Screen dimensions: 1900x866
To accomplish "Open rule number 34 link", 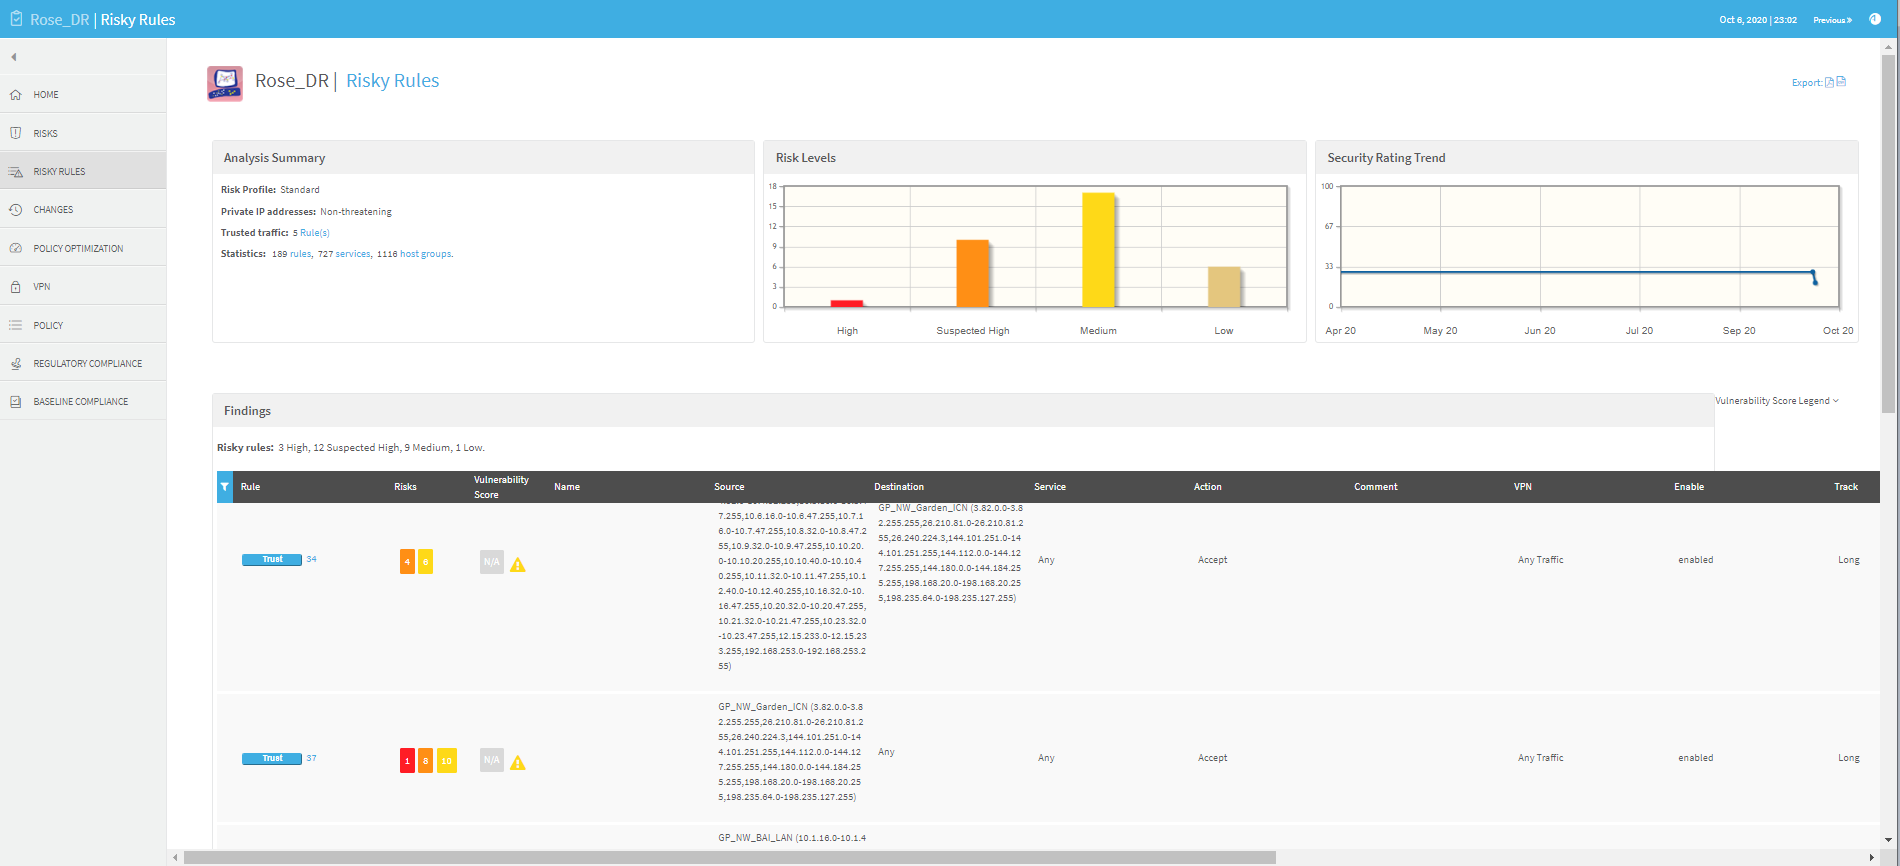I will pyautogui.click(x=311, y=560).
